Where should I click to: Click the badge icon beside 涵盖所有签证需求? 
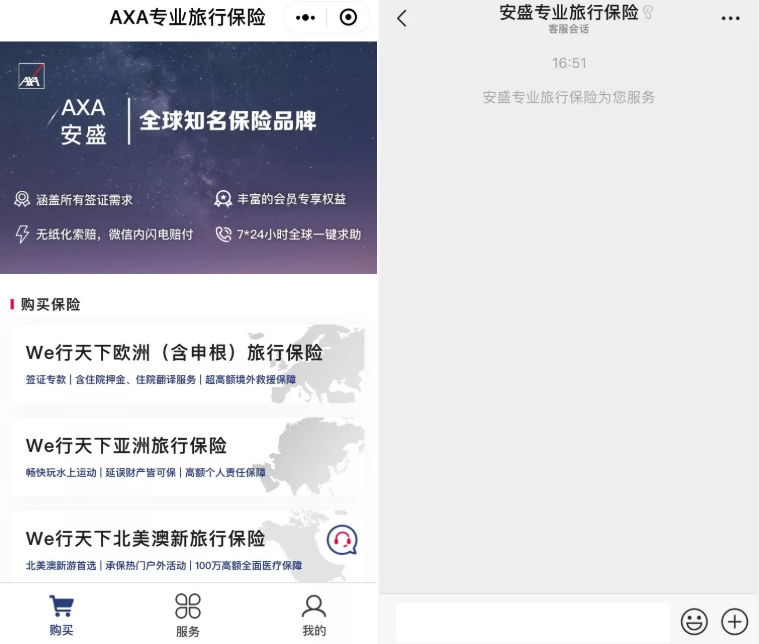click(x=22, y=199)
